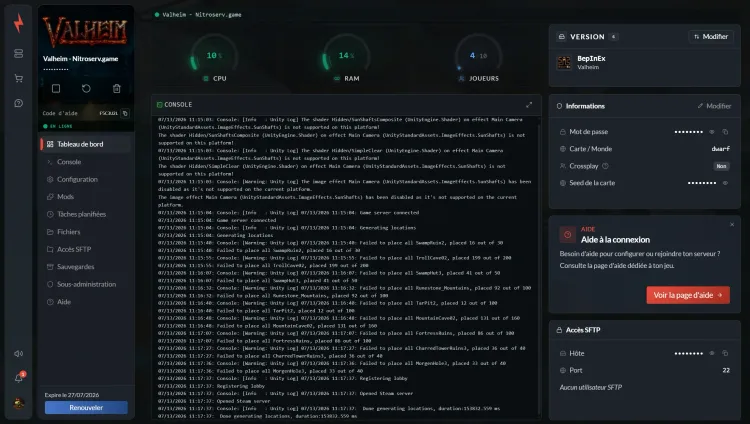
Task: Open Sauvegardes backups page
Action: (x=86, y=267)
